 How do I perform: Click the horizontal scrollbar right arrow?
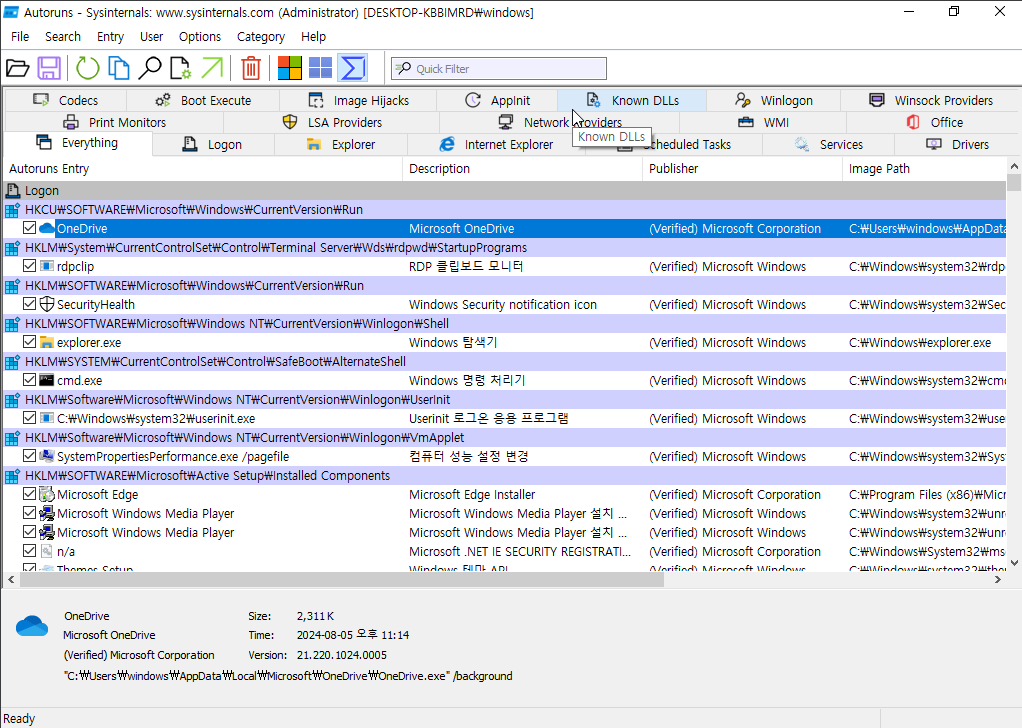click(x=998, y=579)
